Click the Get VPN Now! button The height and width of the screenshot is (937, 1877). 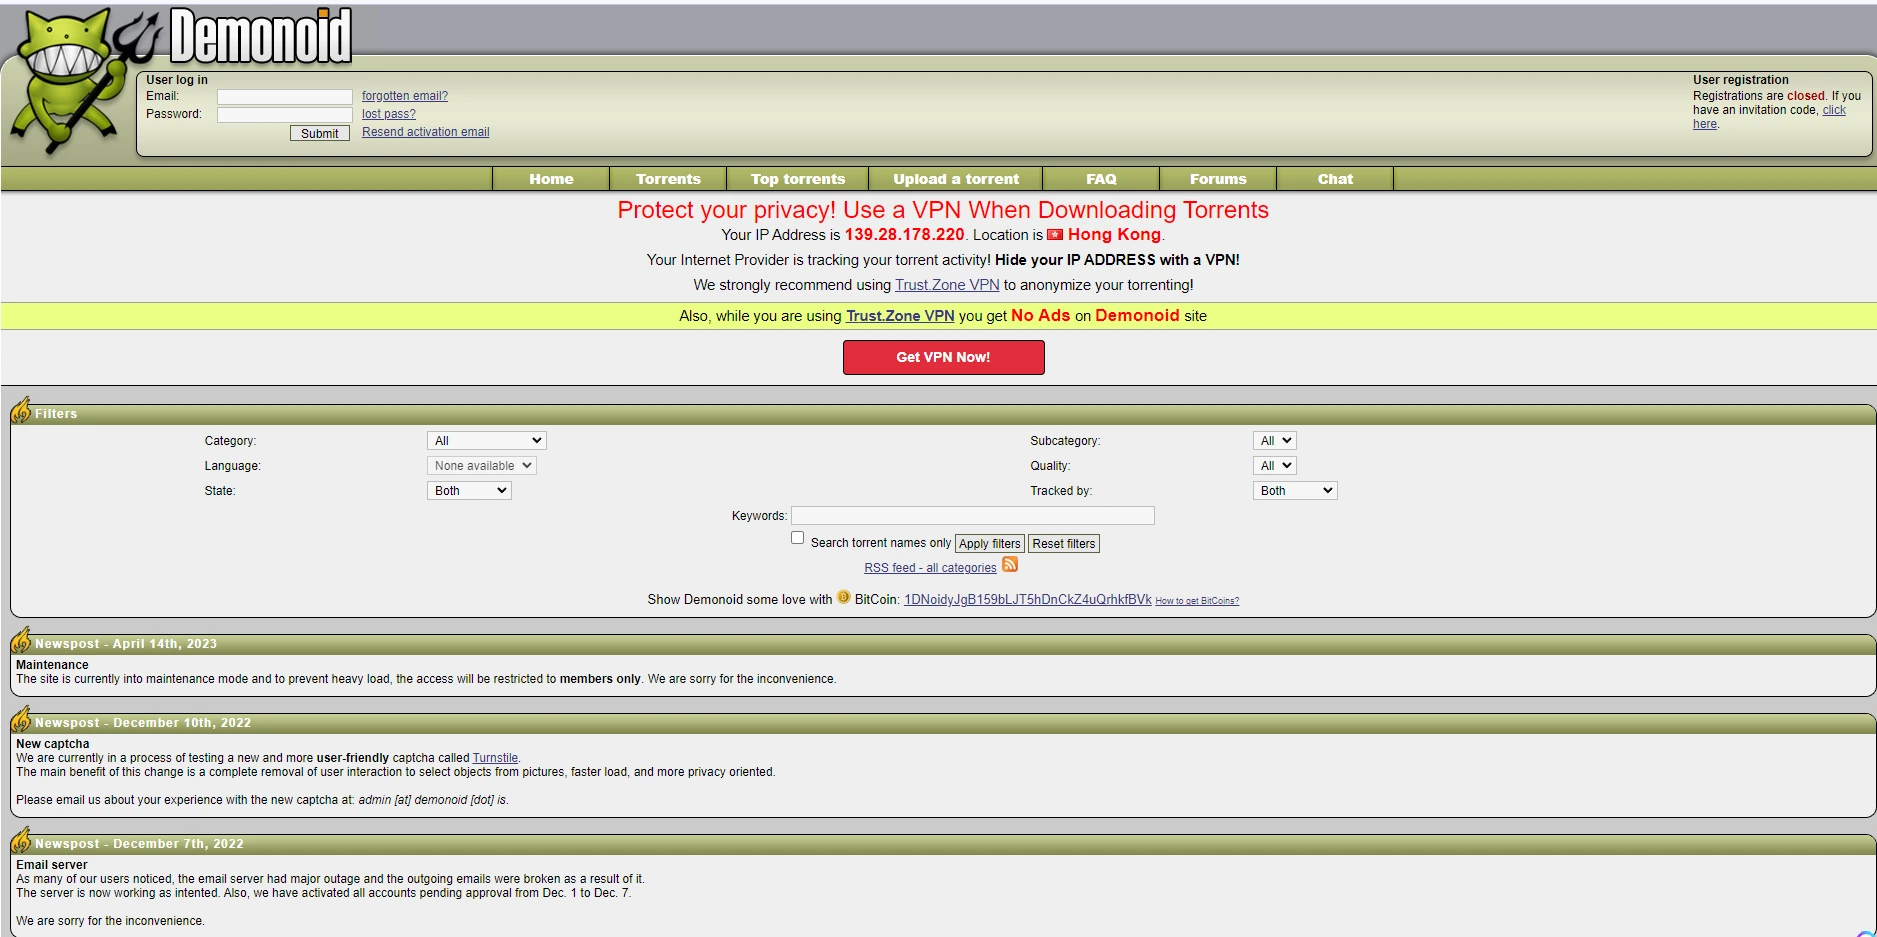tap(944, 357)
